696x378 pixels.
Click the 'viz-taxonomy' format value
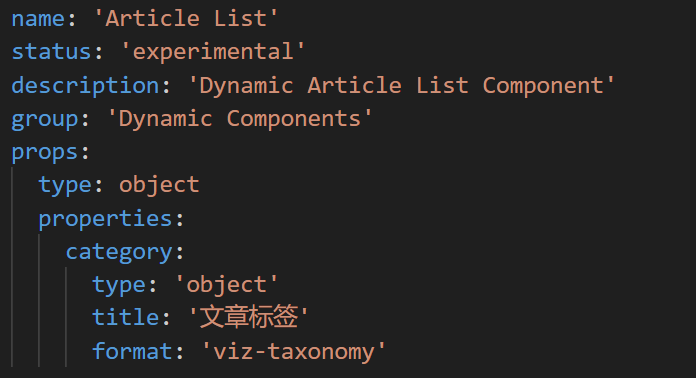click(x=294, y=351)
